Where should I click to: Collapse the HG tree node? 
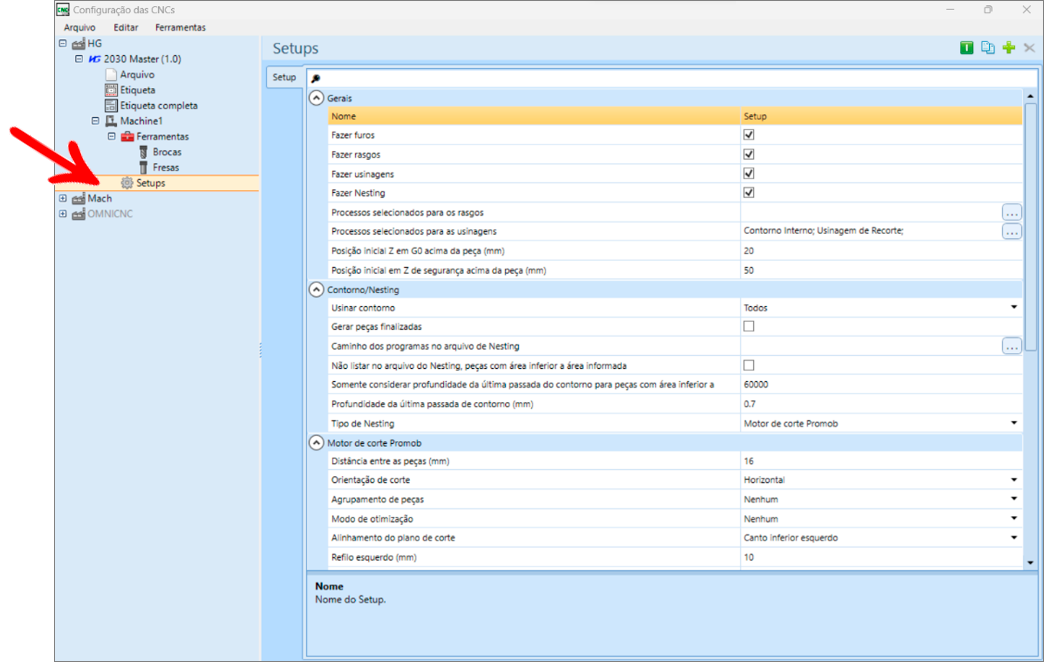(x=63, y=43)
